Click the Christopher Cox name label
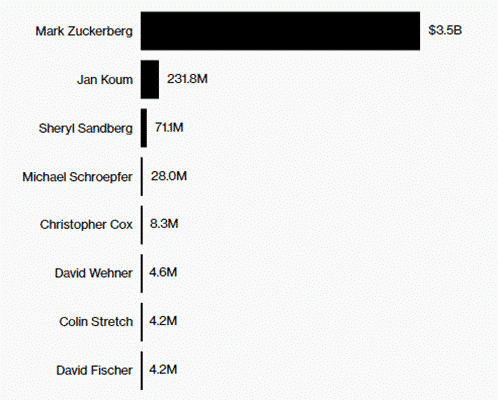498x400 pixels. pyautogui.click(x=86, y=225)
